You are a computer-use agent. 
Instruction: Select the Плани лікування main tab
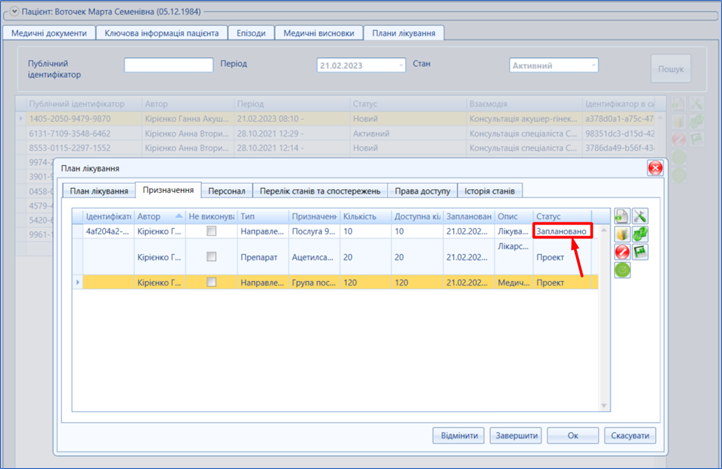[404, 33]
